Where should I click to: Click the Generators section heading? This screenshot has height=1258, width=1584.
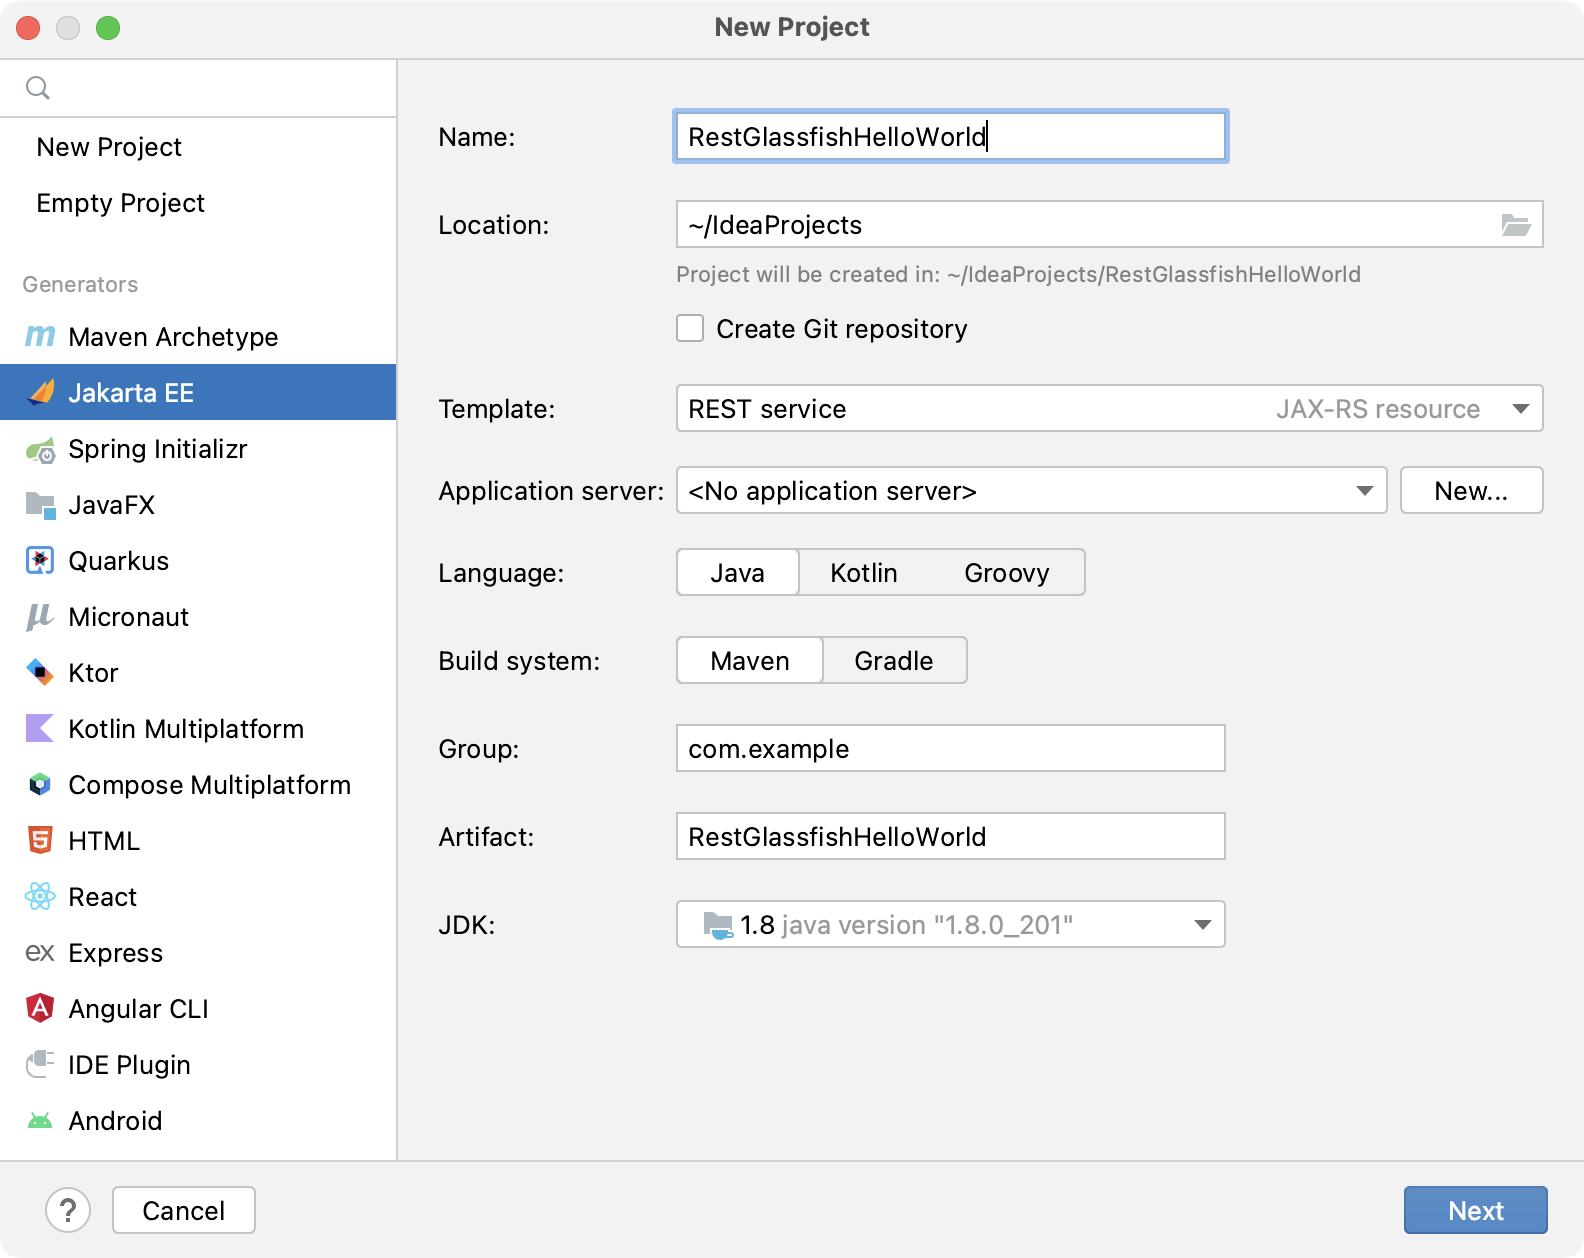[x=80, y=284]
